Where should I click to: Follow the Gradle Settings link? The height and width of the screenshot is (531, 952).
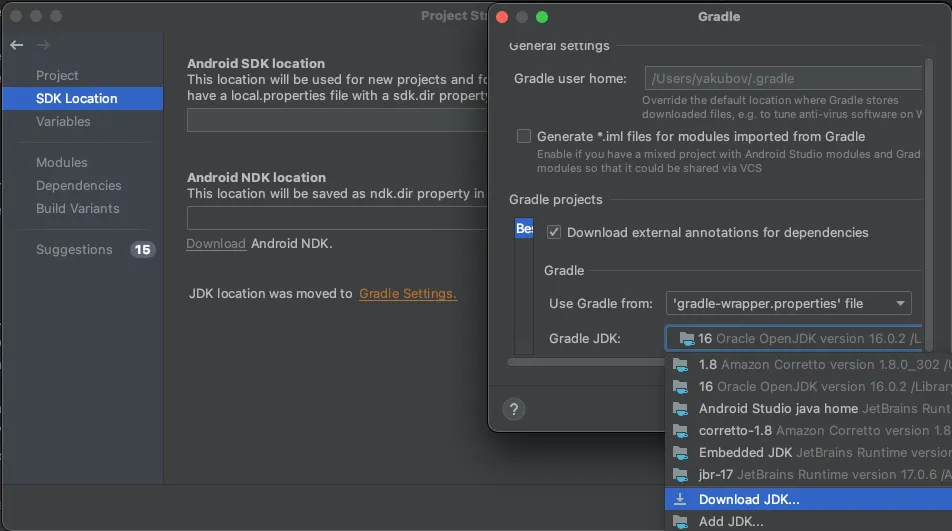pyautogui.click(x=407, y=294)
